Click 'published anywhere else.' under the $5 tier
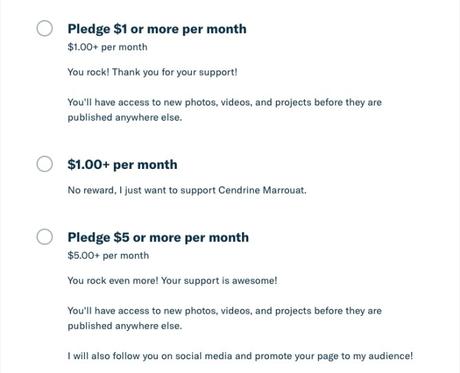The image size is (460, 373). tap(125, 326)
